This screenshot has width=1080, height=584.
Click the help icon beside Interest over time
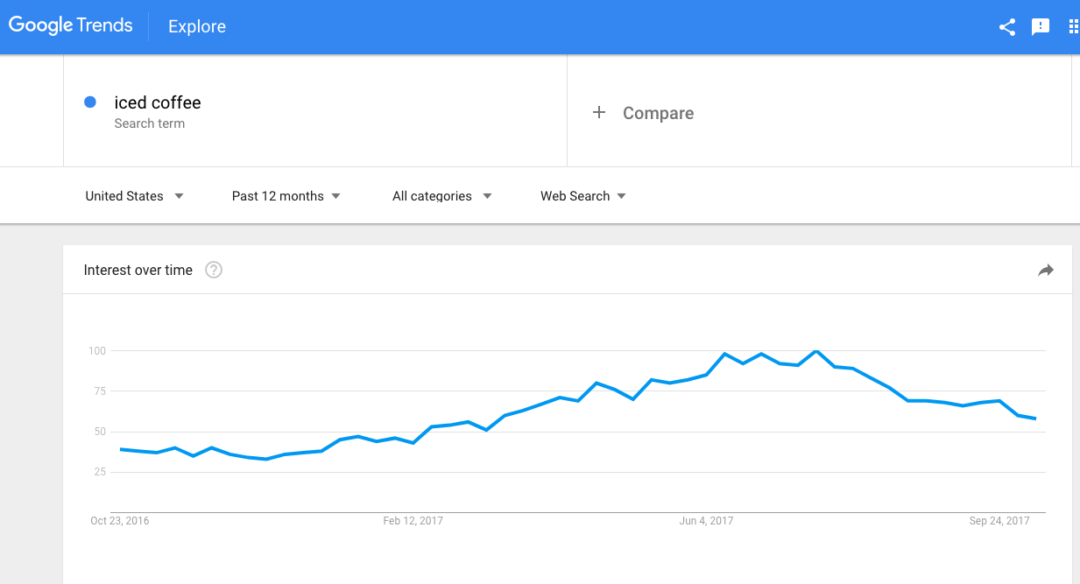tap(214, 270)
